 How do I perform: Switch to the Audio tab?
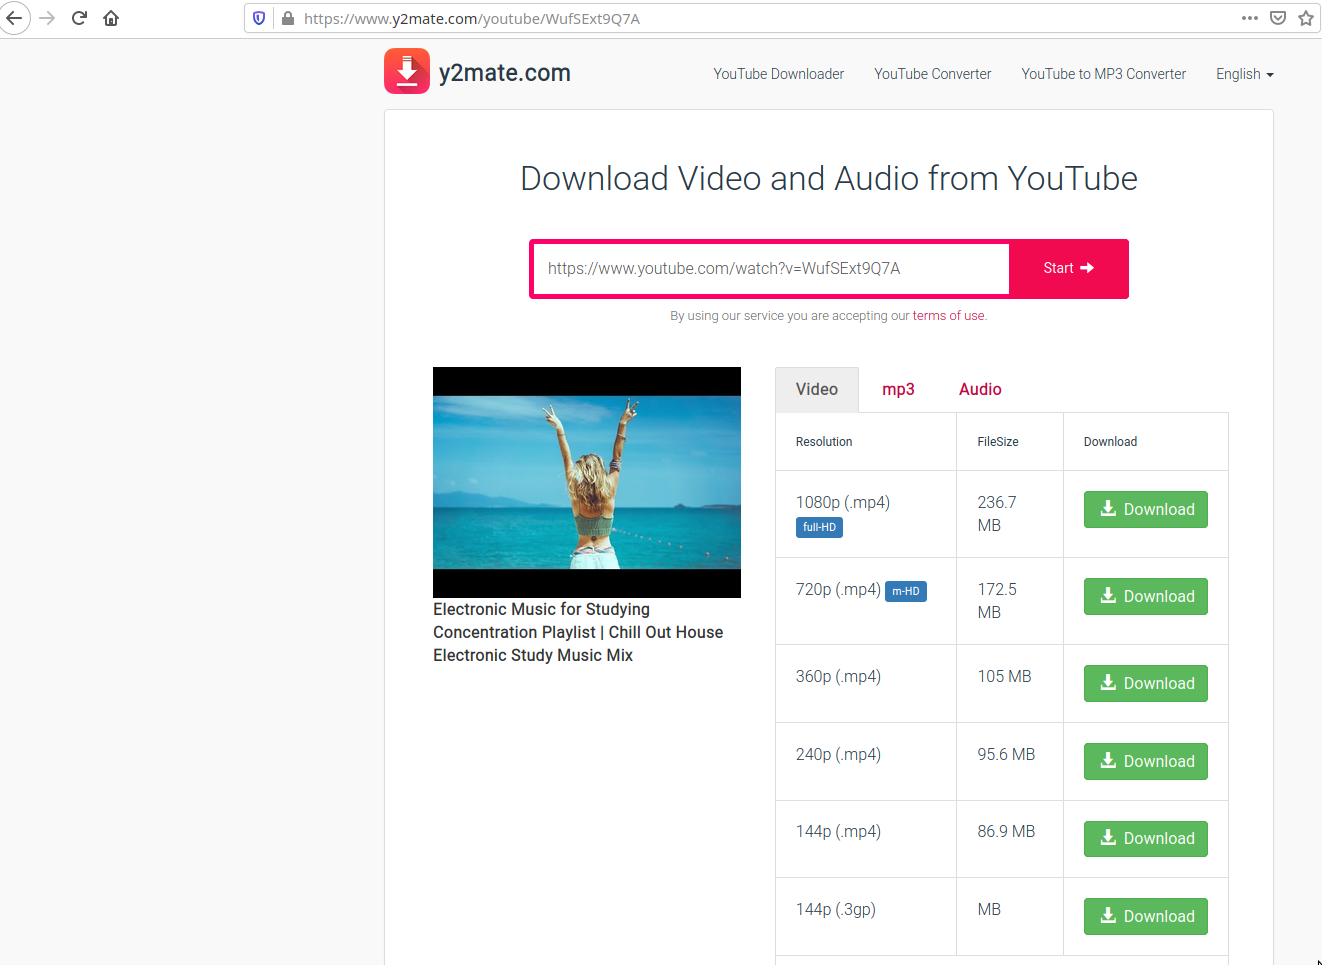point(980,390)
